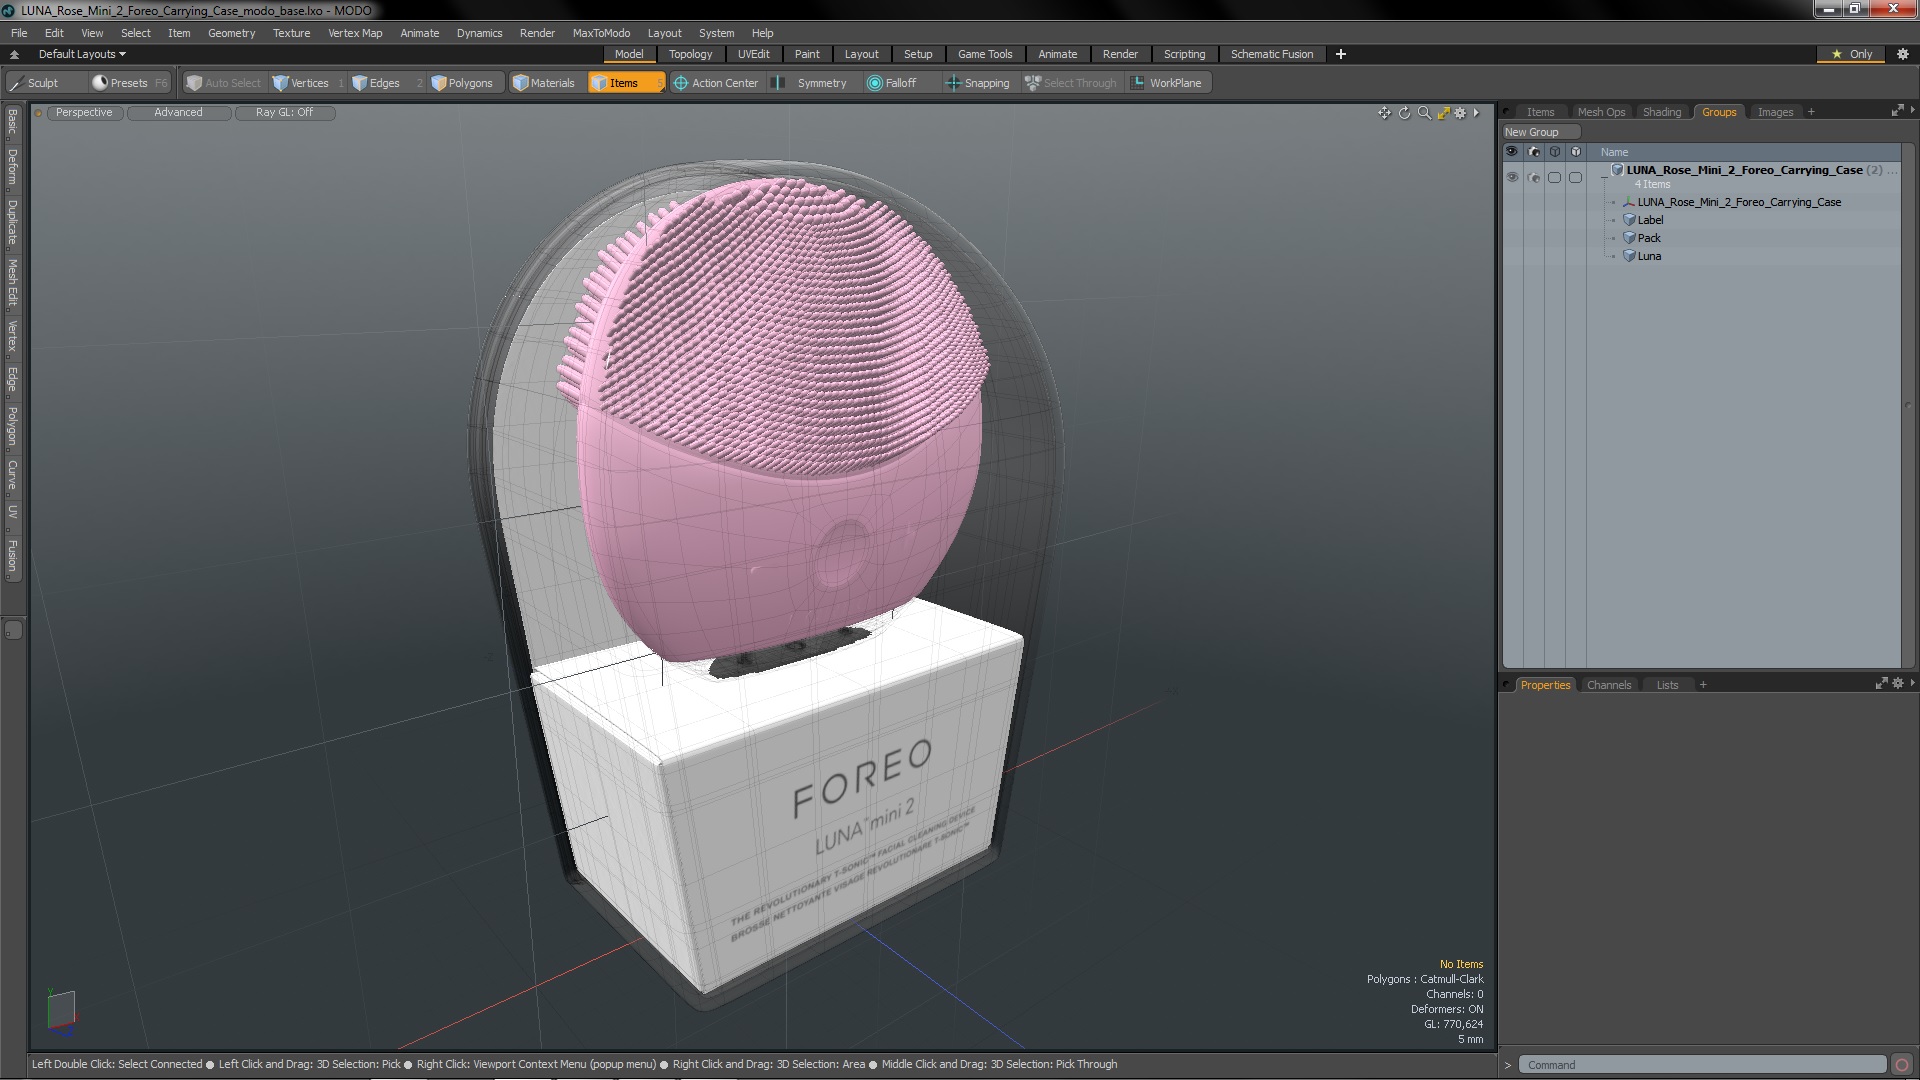The width and height of the screenshot is (1920, 1080).
Task: Select the Sculpt tool icon
Action: tap(16, 83)
